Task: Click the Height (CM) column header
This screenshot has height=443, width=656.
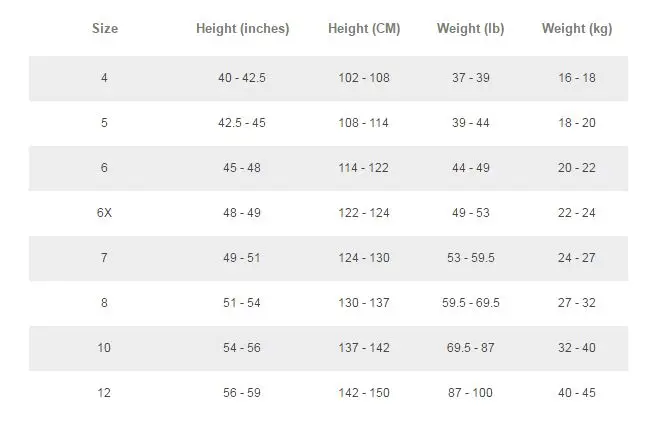Action: point(364,29)
